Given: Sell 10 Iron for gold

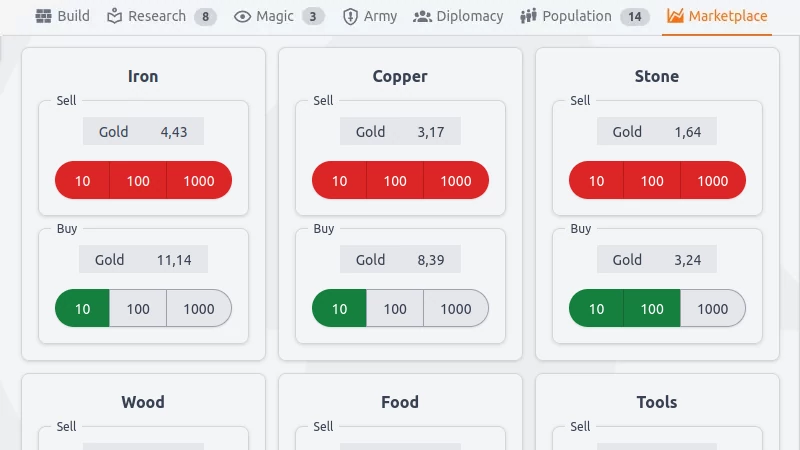Looking at the screenshot, I should click(x=82, y=181).
